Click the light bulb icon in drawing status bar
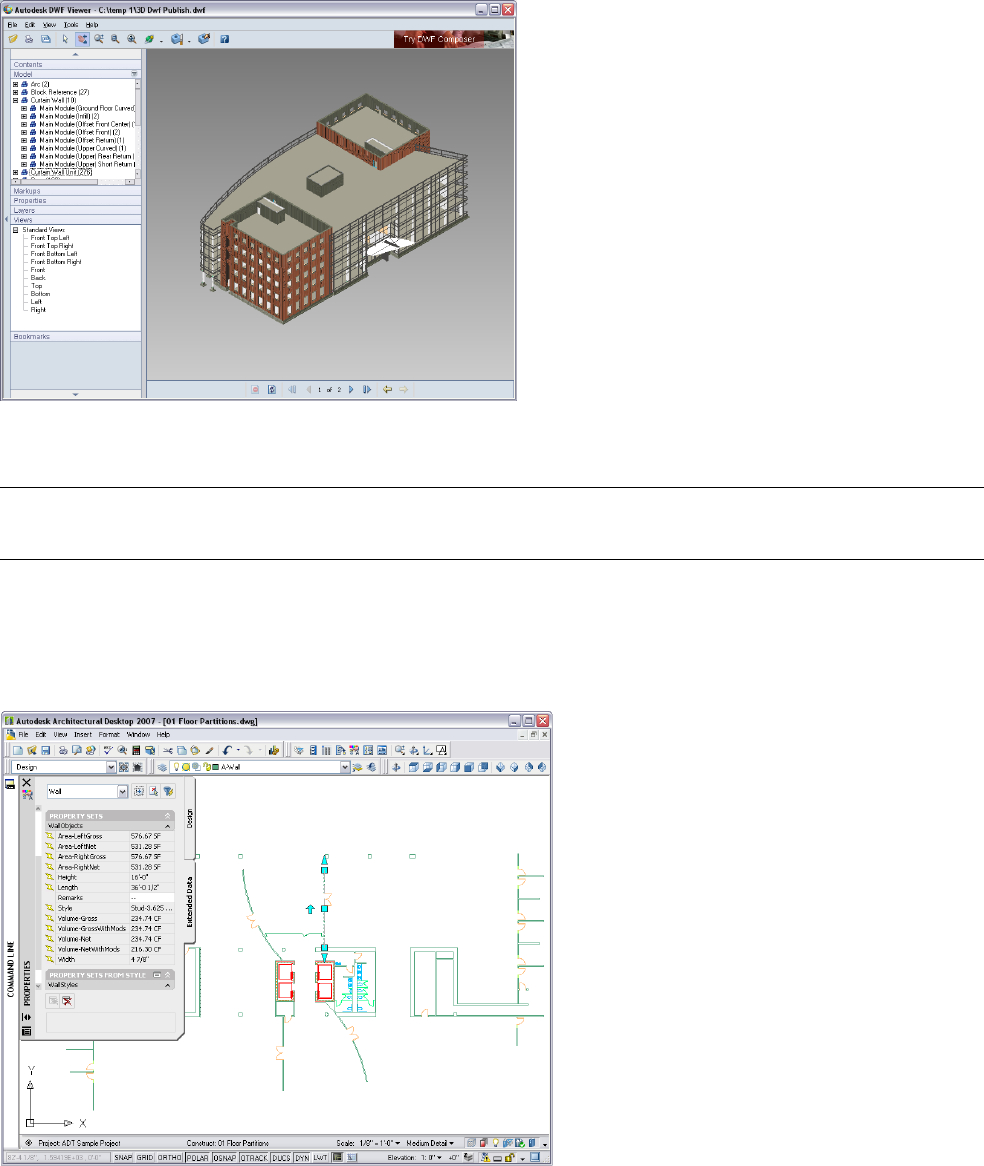 pos(496,1143)
